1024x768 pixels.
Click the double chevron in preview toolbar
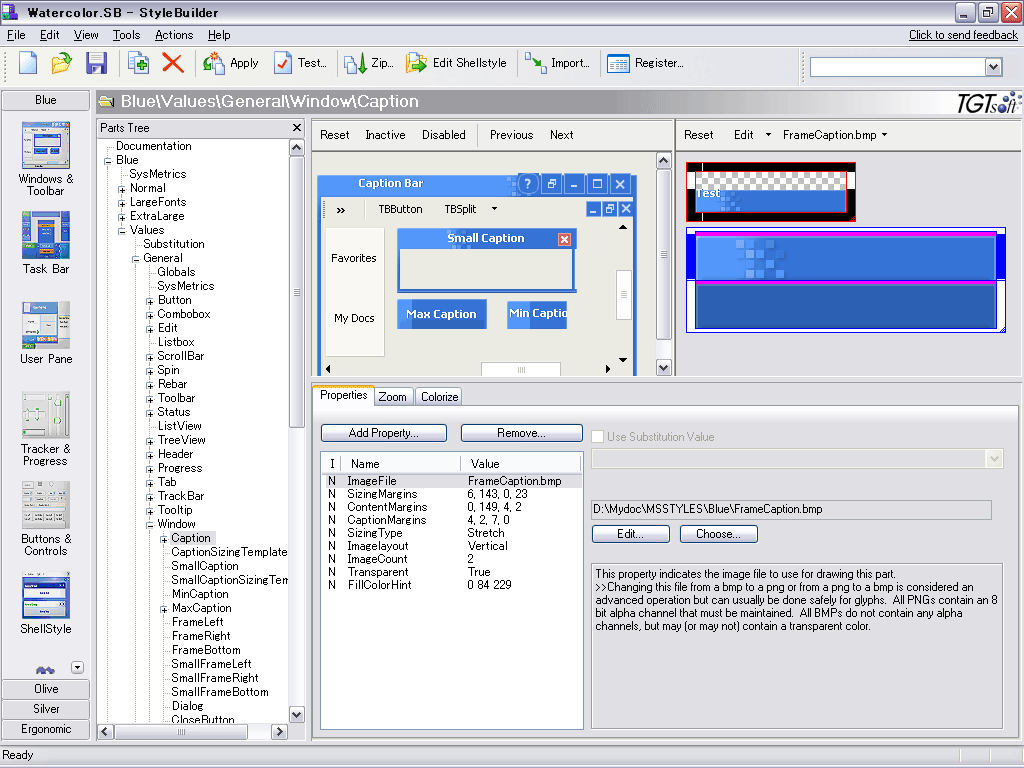coord(341,210)
